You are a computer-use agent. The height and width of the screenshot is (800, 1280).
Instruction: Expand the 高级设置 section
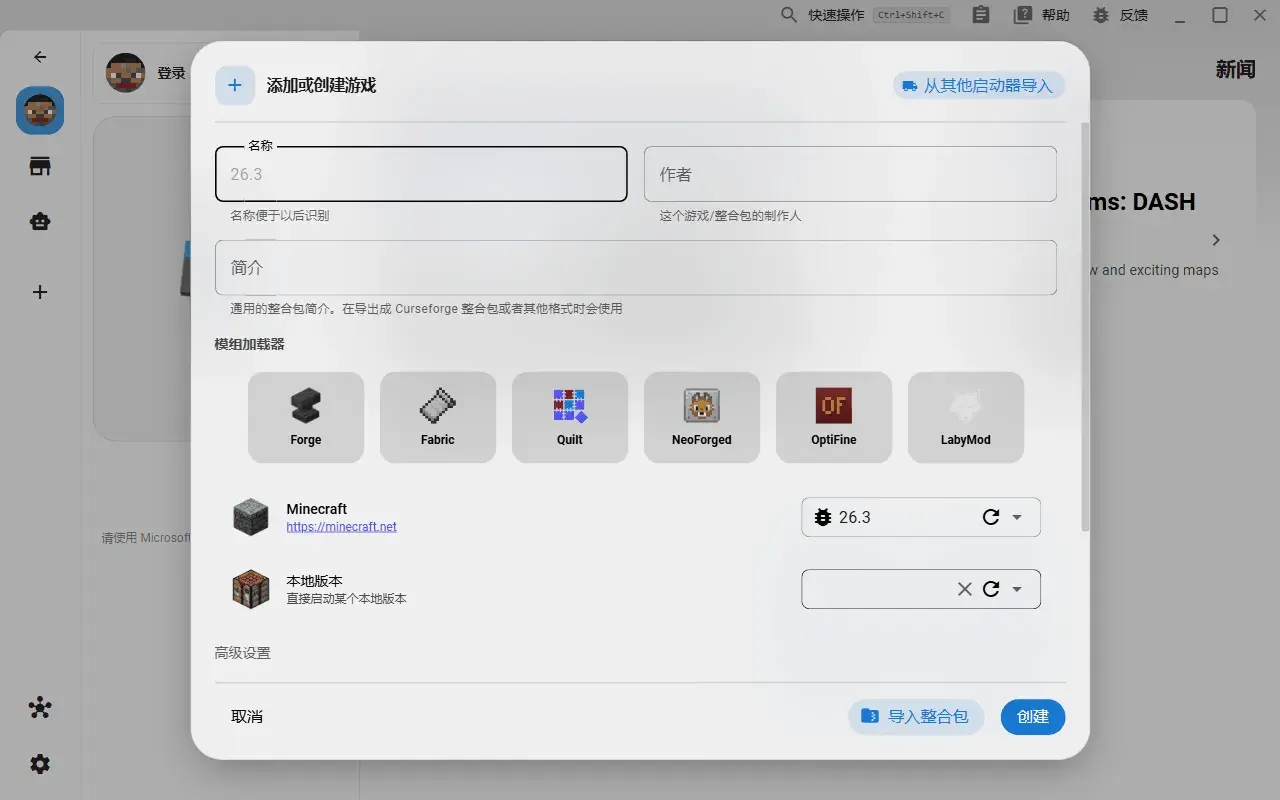point(242,653)
